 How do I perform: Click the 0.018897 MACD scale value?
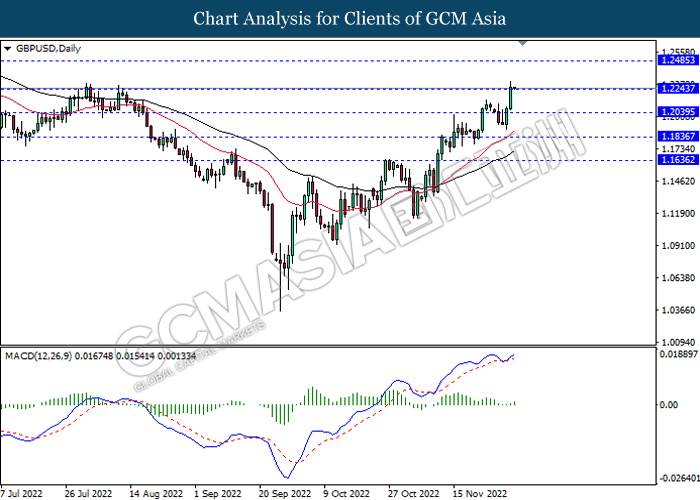(678, 354)
